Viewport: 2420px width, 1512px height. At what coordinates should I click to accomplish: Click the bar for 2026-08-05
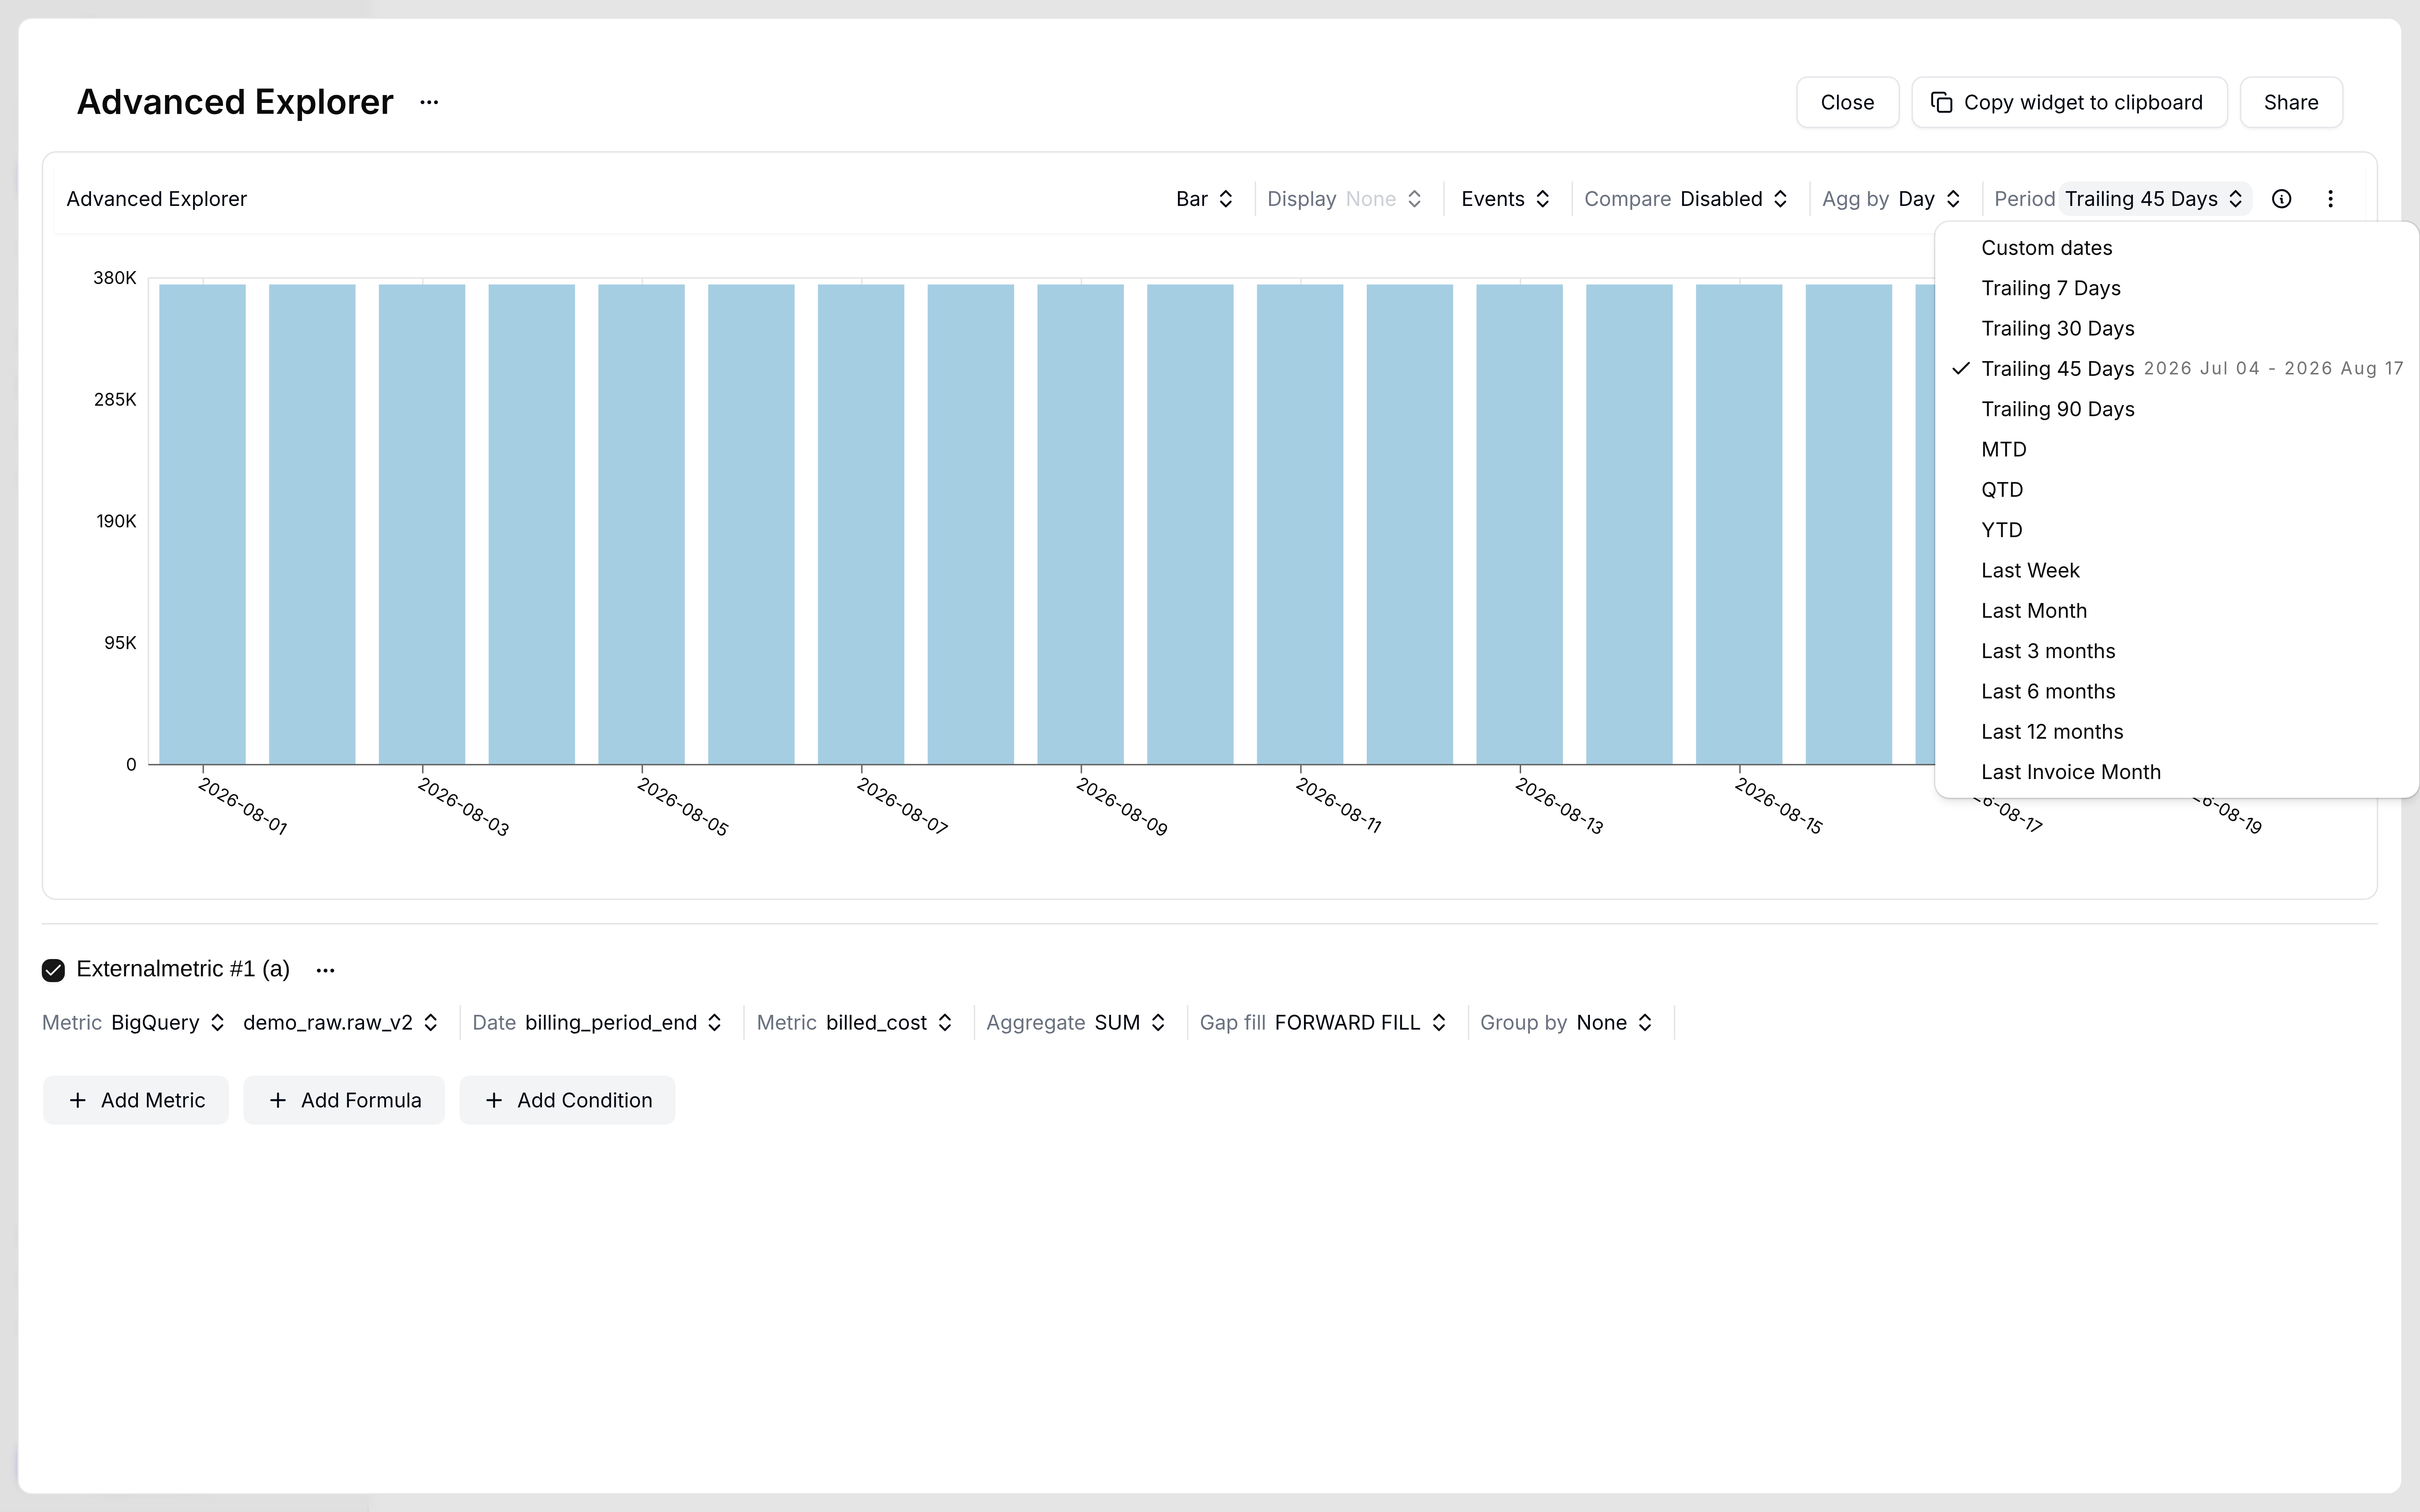[x=641, y=524]
